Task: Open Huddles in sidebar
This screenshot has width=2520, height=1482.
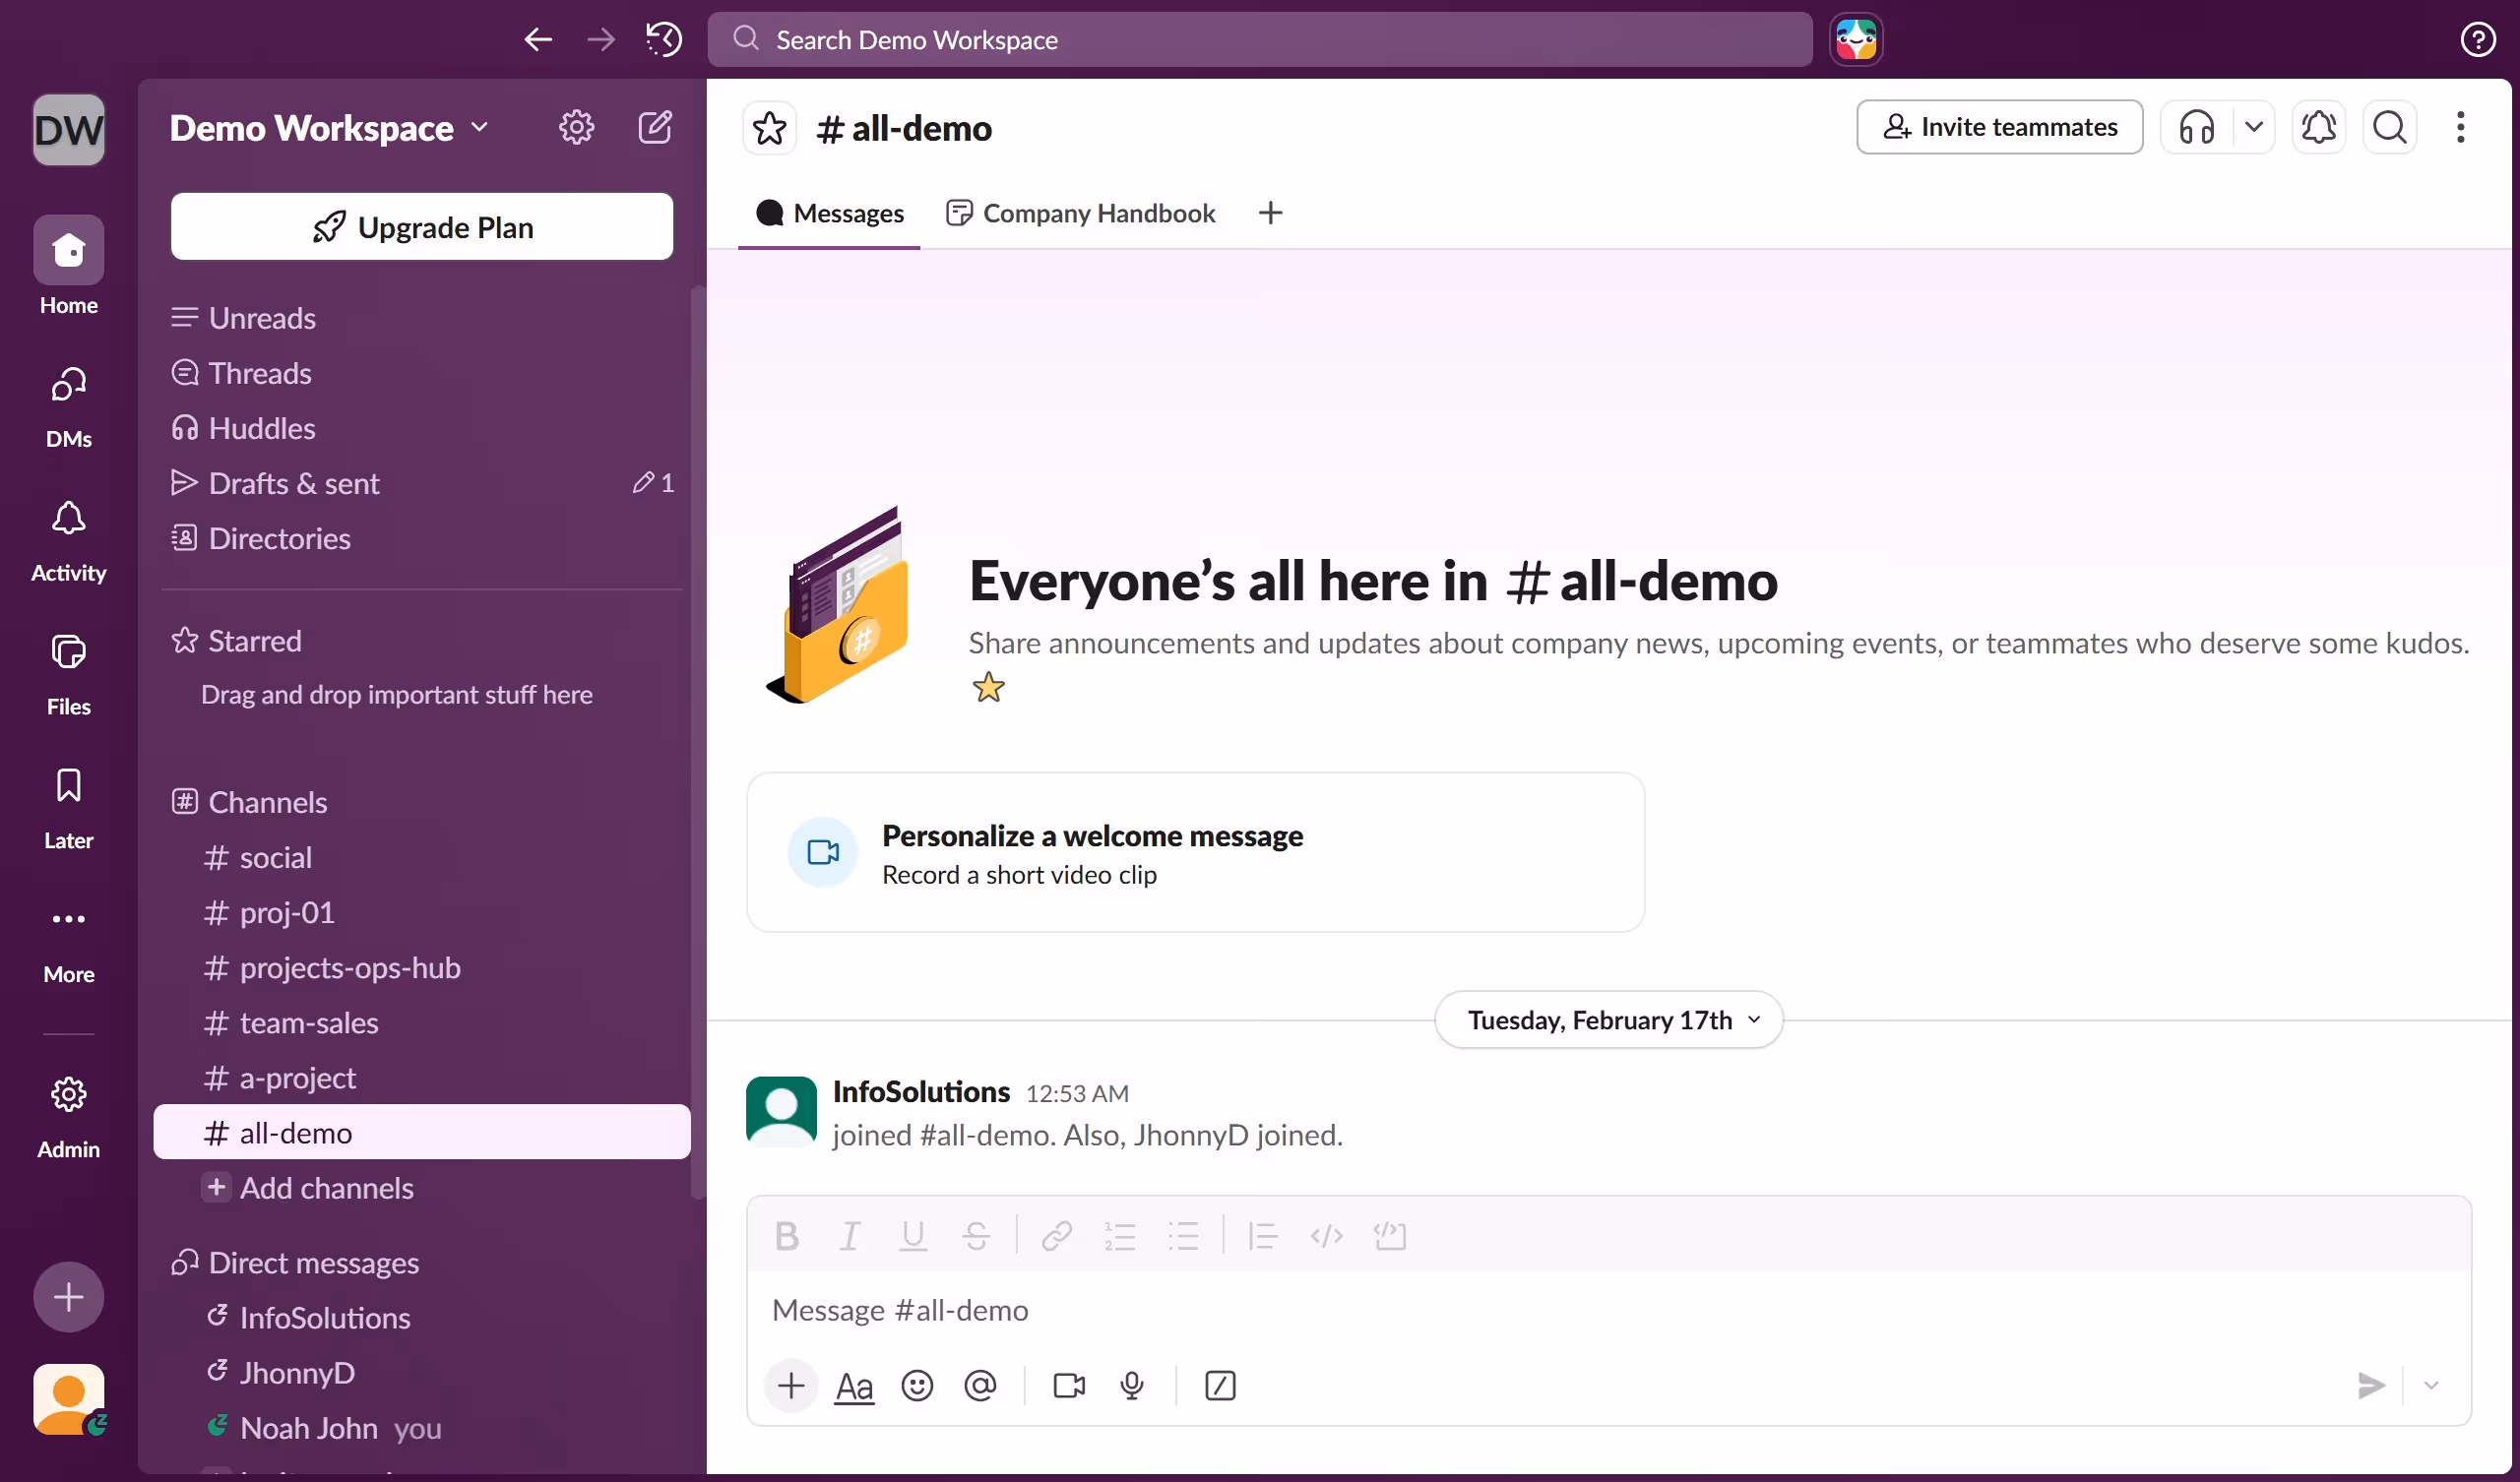Action: point(422,428)
